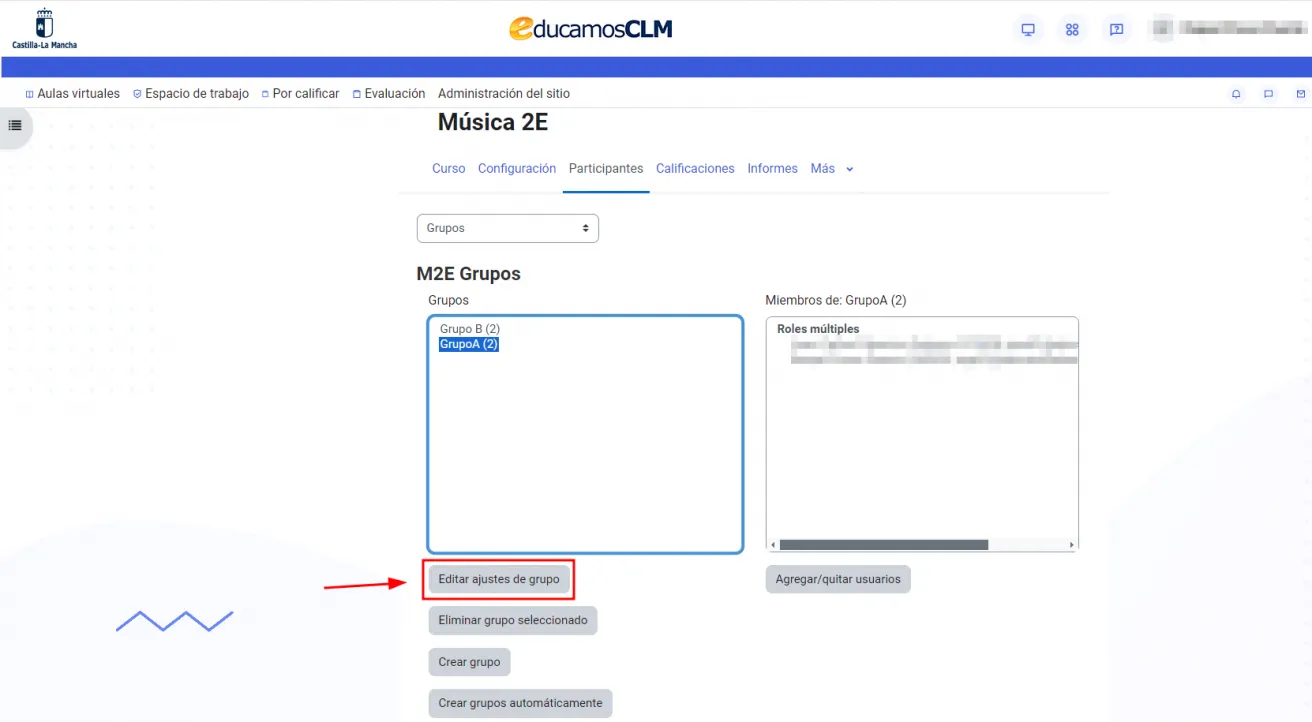This screenshot has width=1312, height=722.
Task: Open the four-circle apps grid icon
Action: 1072,30
